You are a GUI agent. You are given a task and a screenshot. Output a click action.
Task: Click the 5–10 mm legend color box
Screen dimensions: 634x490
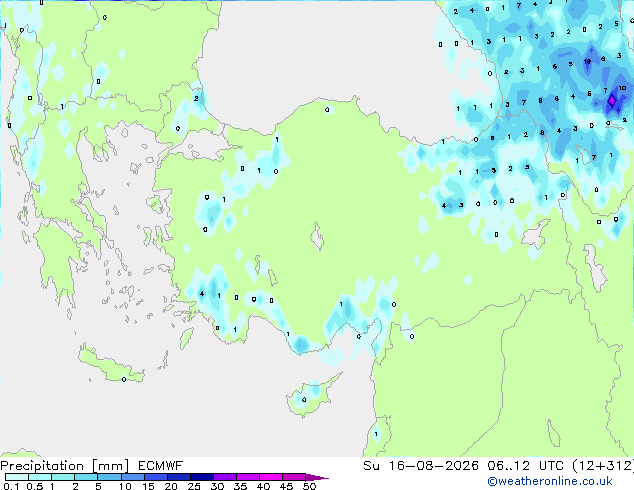pyautogui.click(x=109, y=477)
